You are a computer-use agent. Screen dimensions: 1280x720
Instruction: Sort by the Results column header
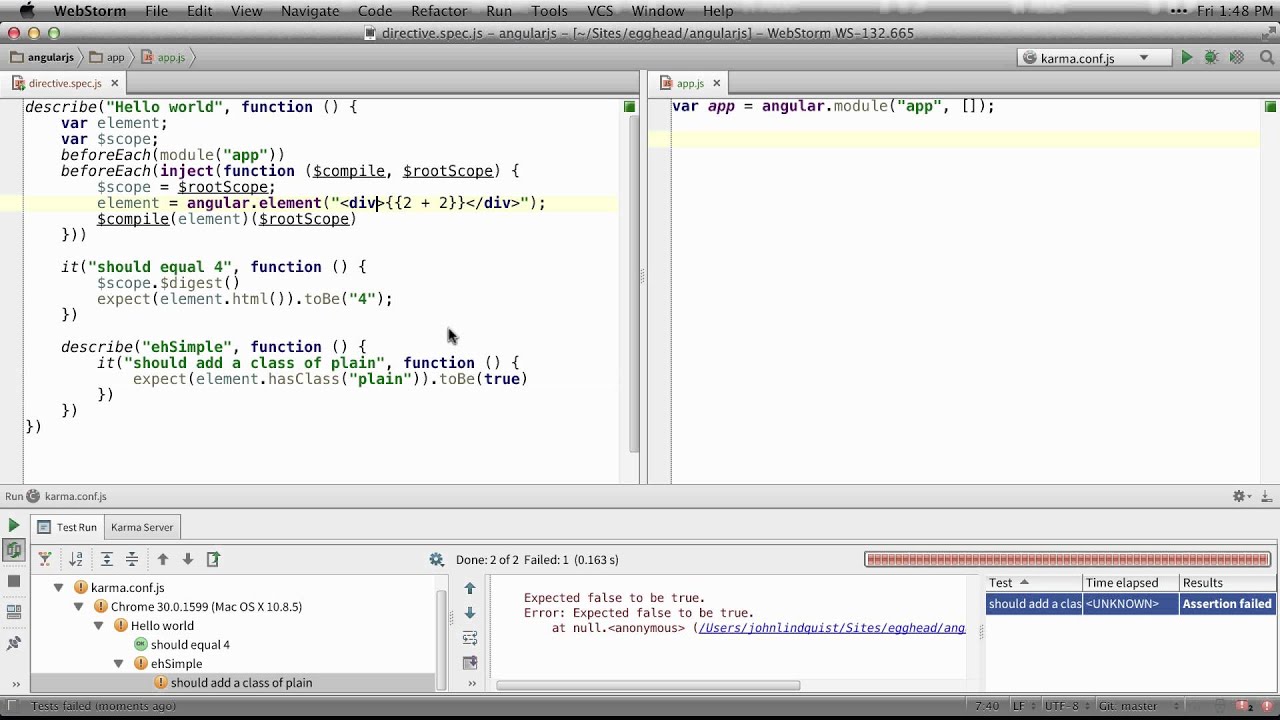(x=1227, y=582)
